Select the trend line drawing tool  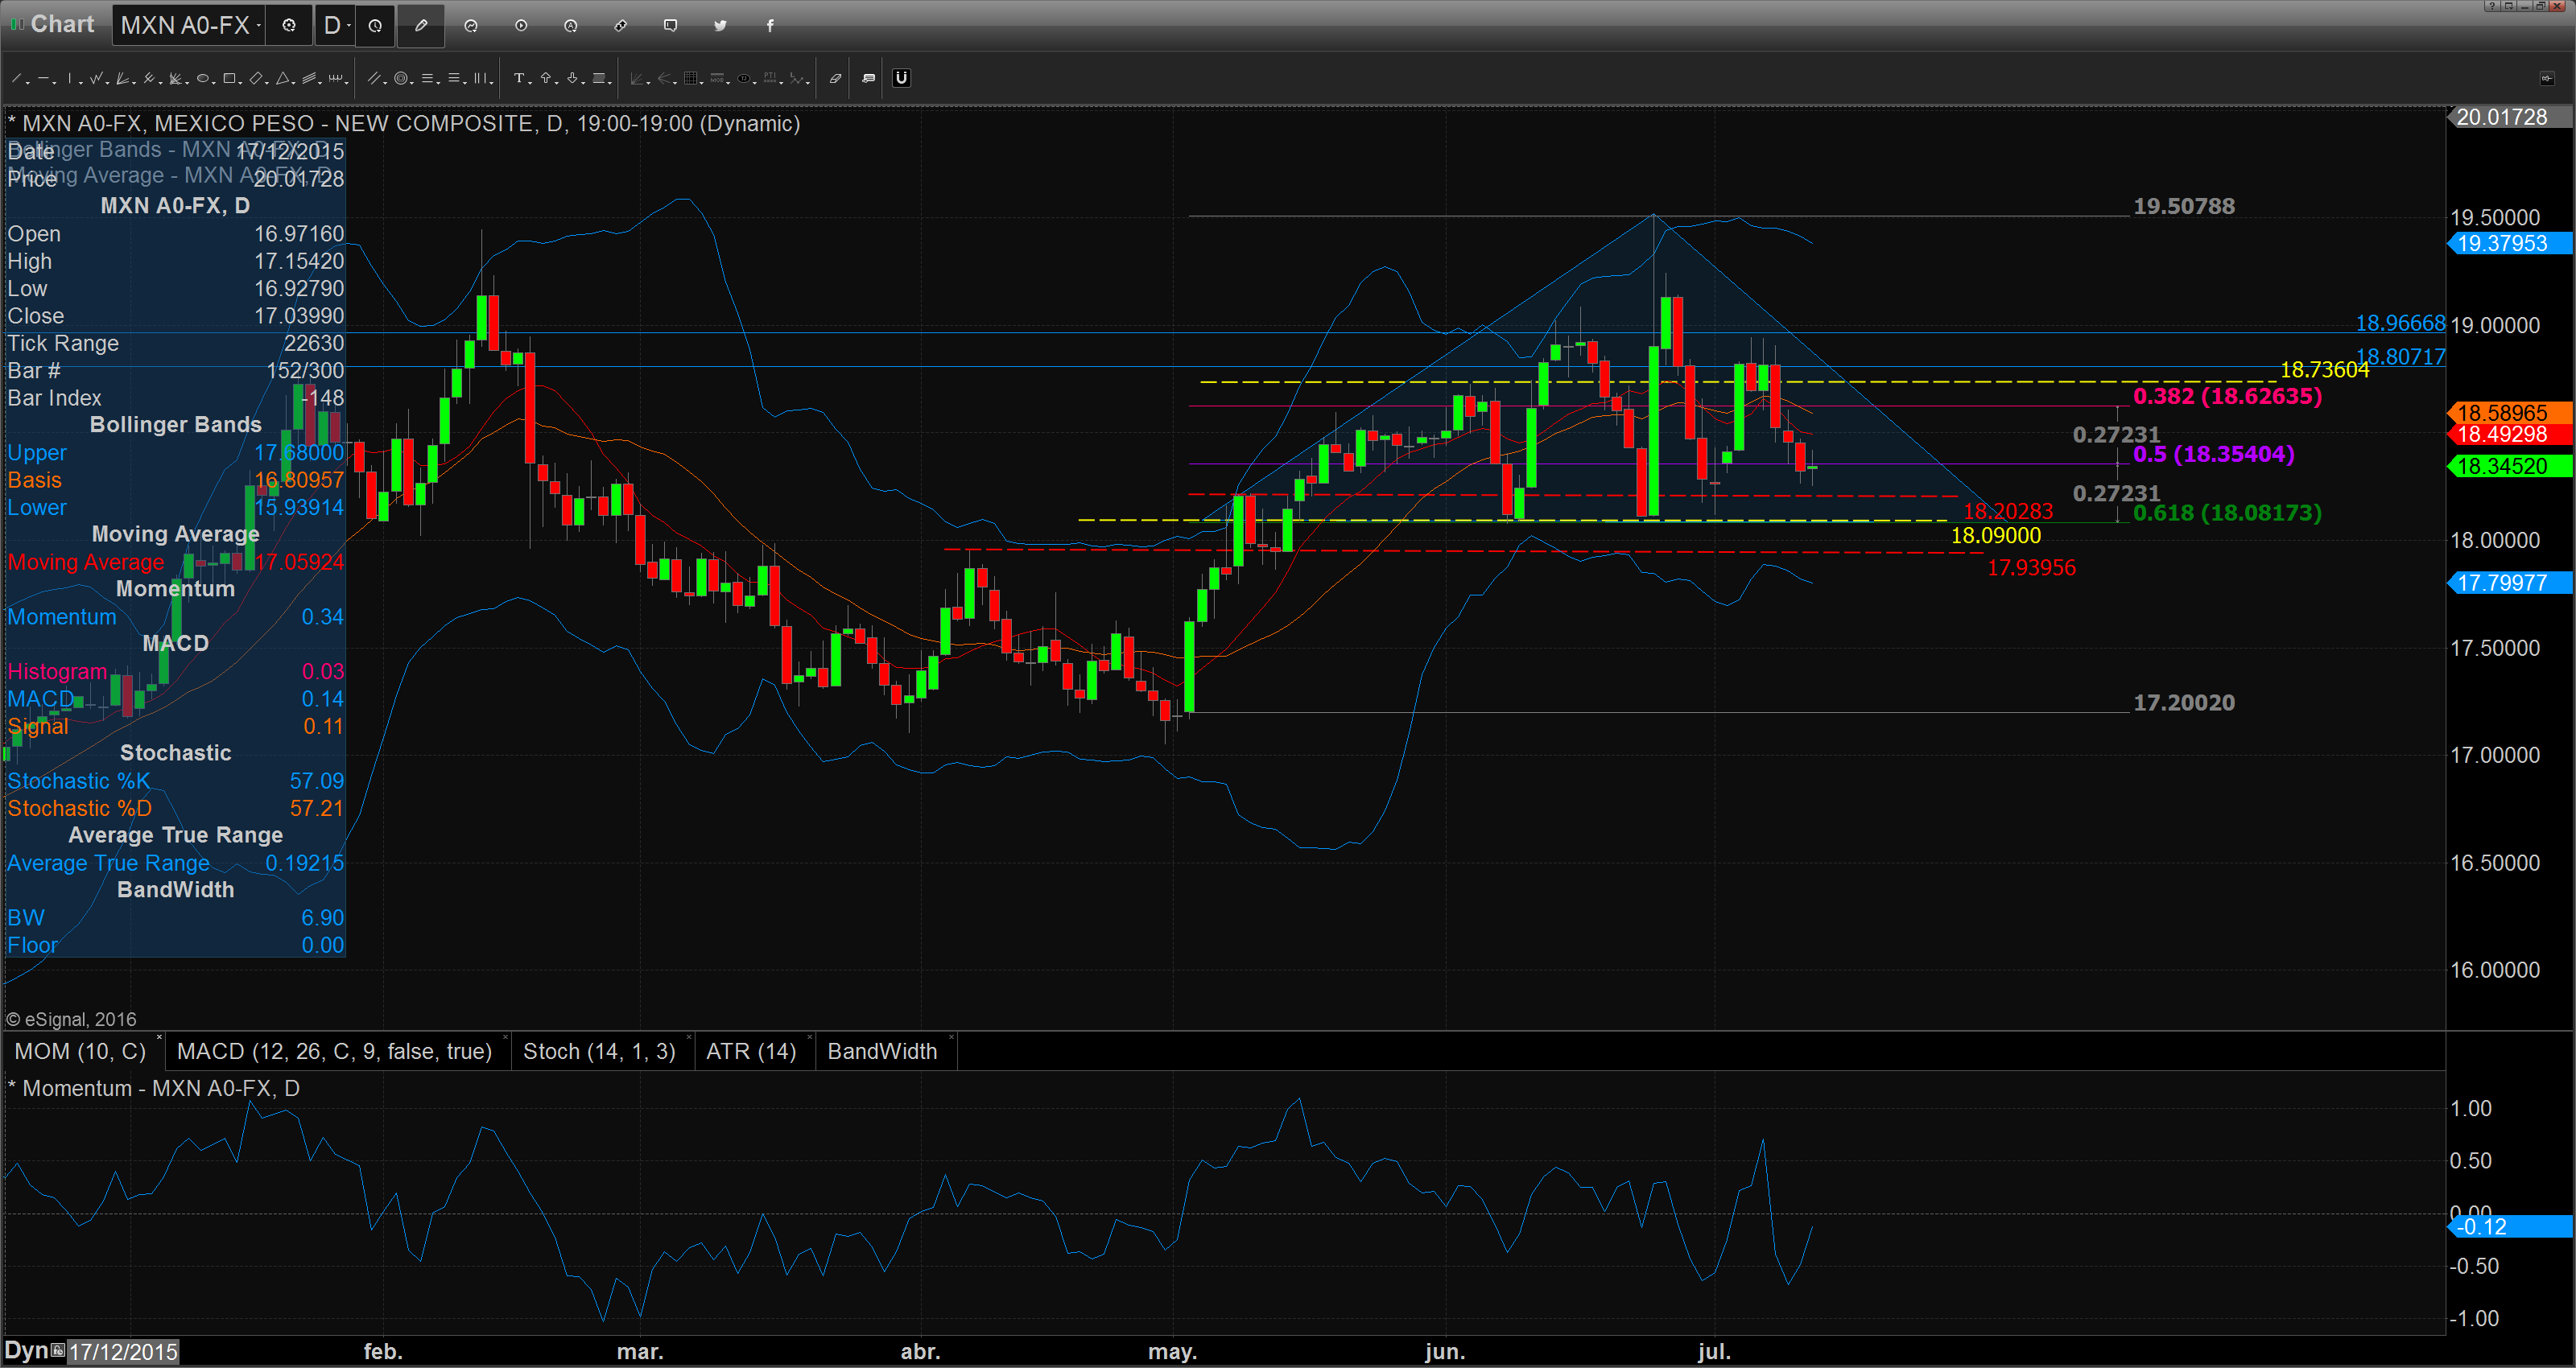coord(16,78)
